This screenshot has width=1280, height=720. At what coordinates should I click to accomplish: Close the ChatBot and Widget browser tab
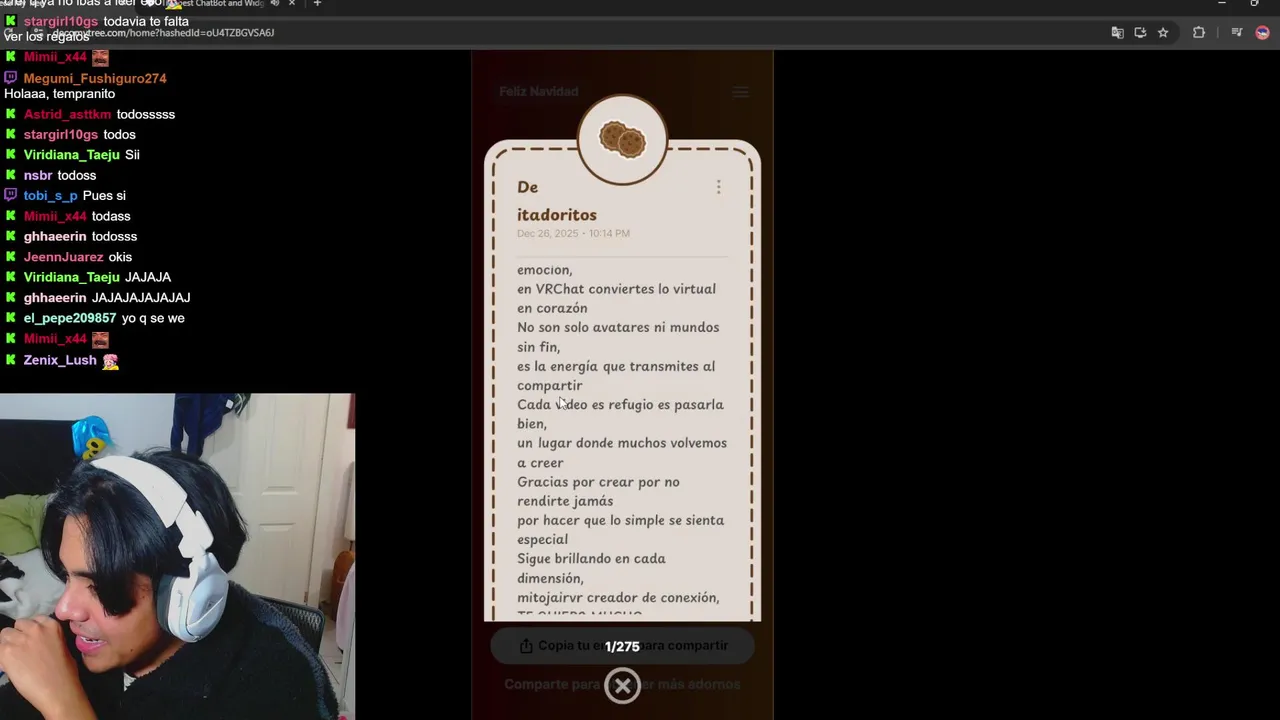click(292, 4)
